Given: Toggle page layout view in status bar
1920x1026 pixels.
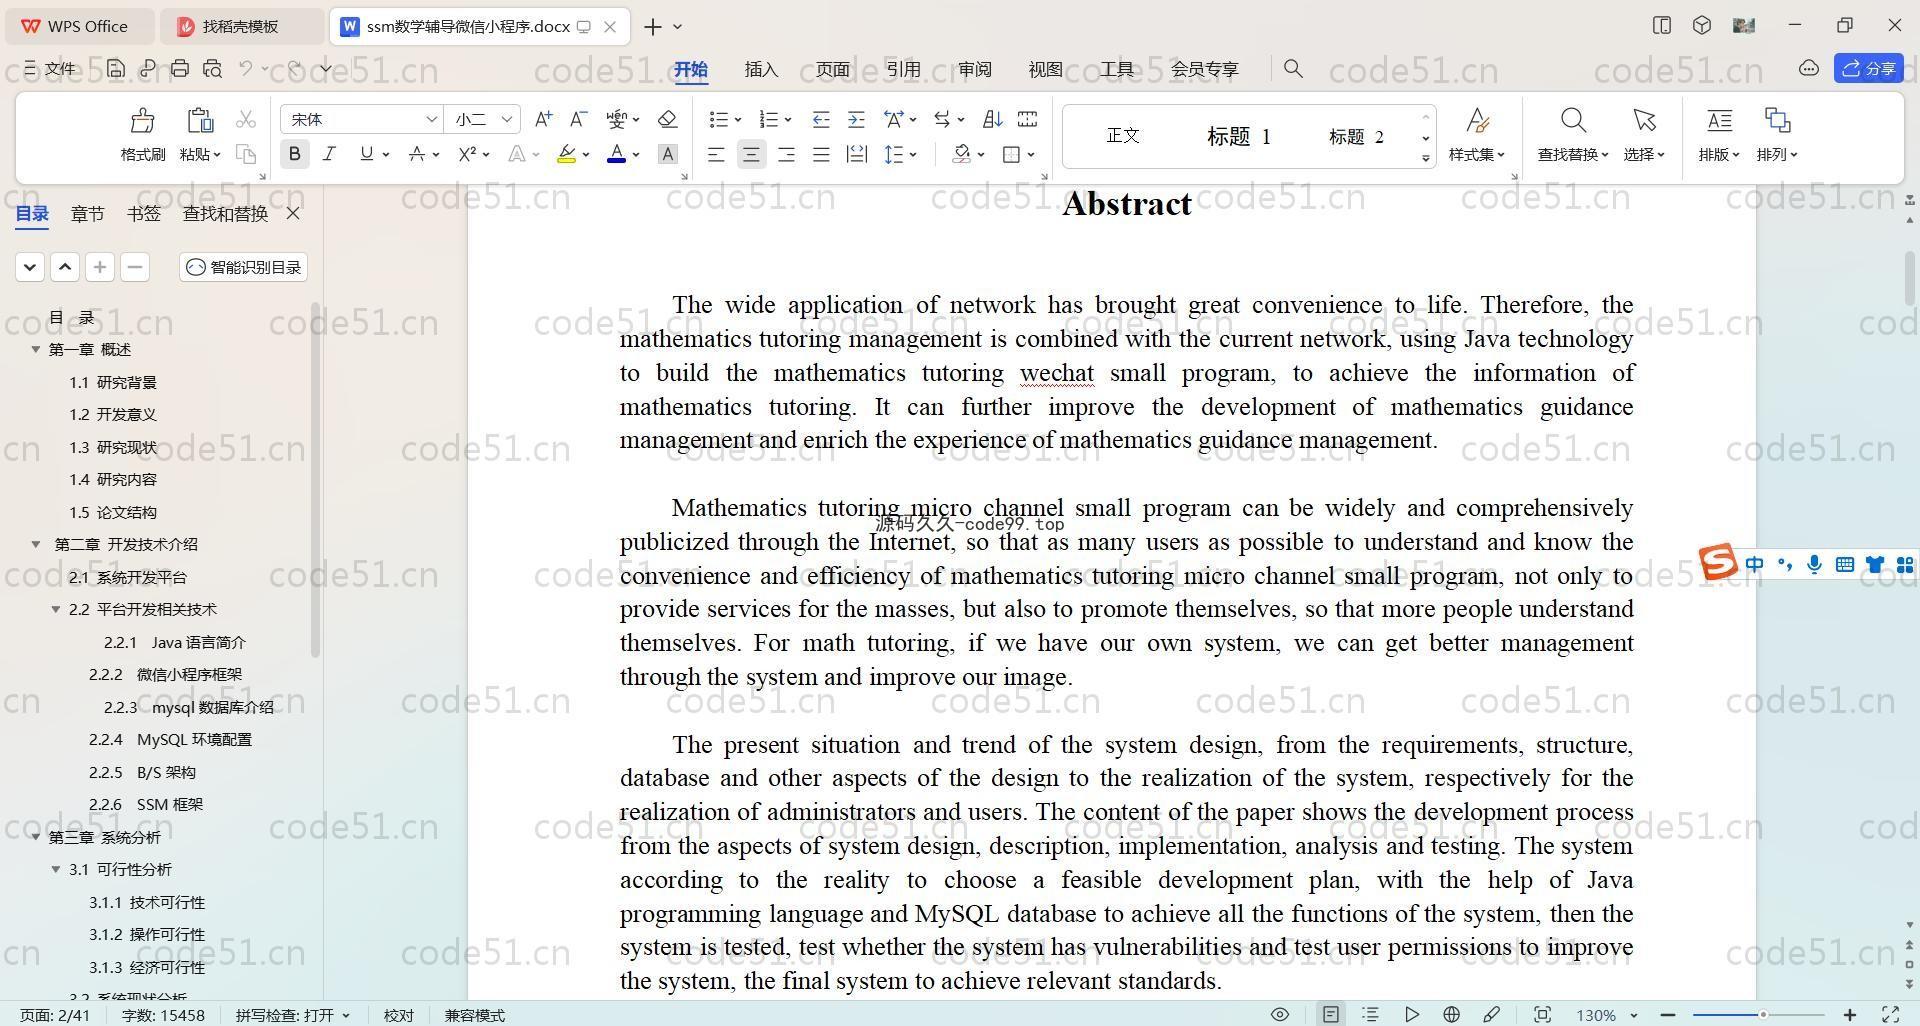Looking at the screenshot, I should pyautogui.click(x=1331, y=1014).
